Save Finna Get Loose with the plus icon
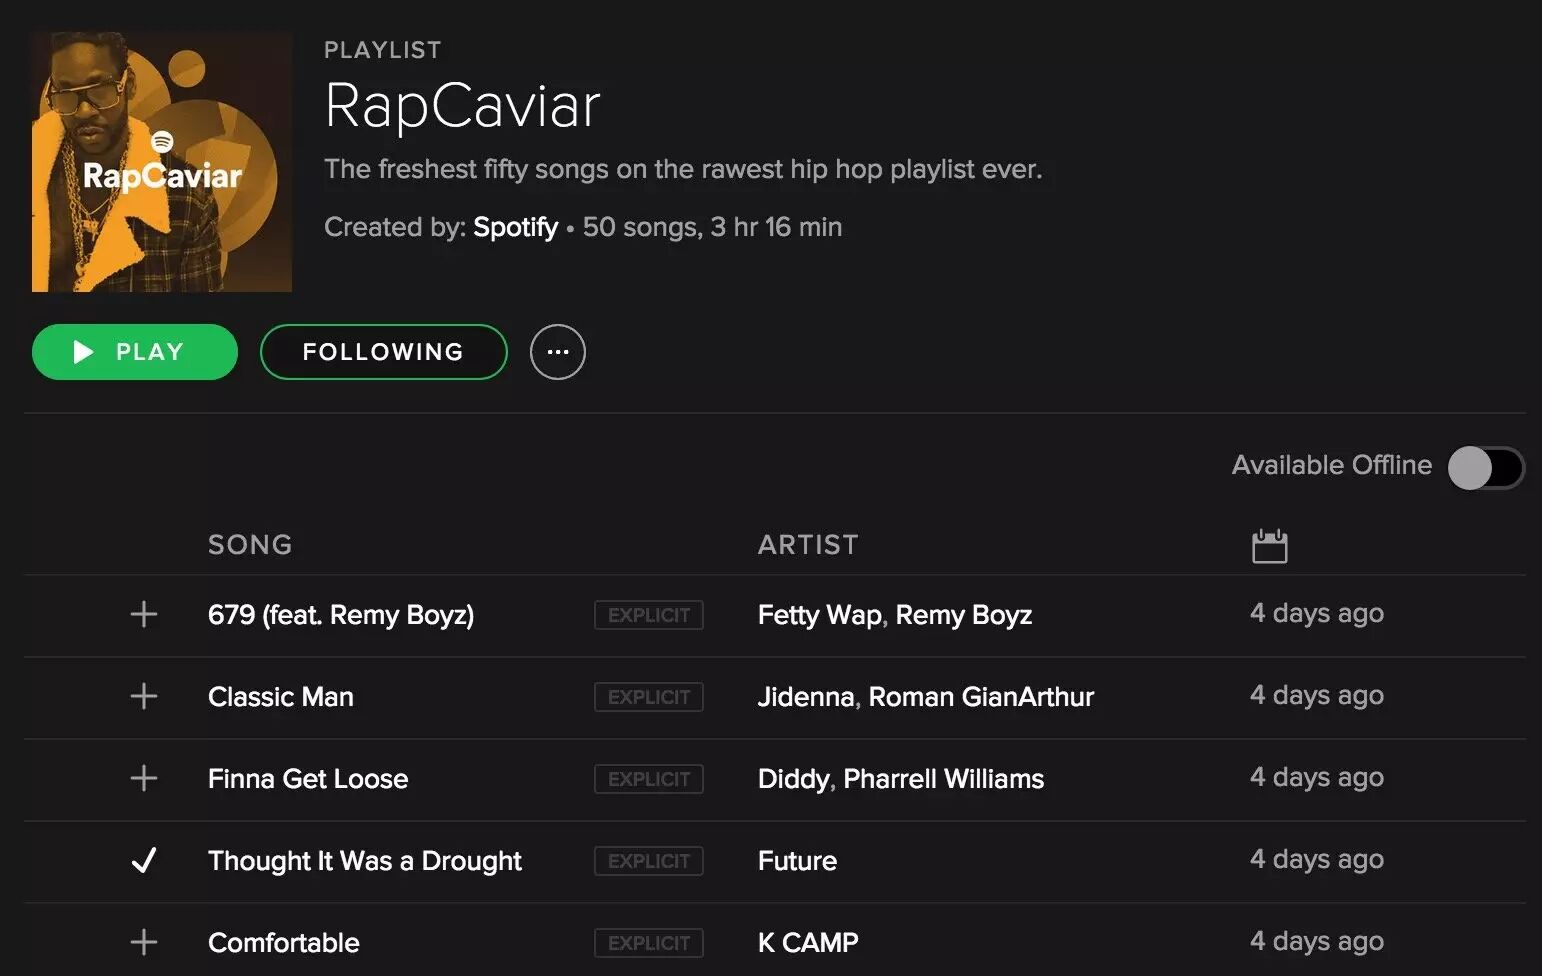This screenshot has height=976, width=1542. click(144, 778)
